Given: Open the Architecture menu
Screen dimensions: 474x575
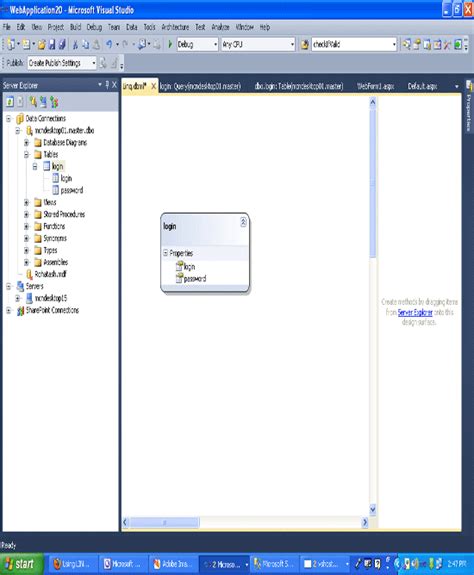Looking at the screenshot, I should click(x=175, y=27).
